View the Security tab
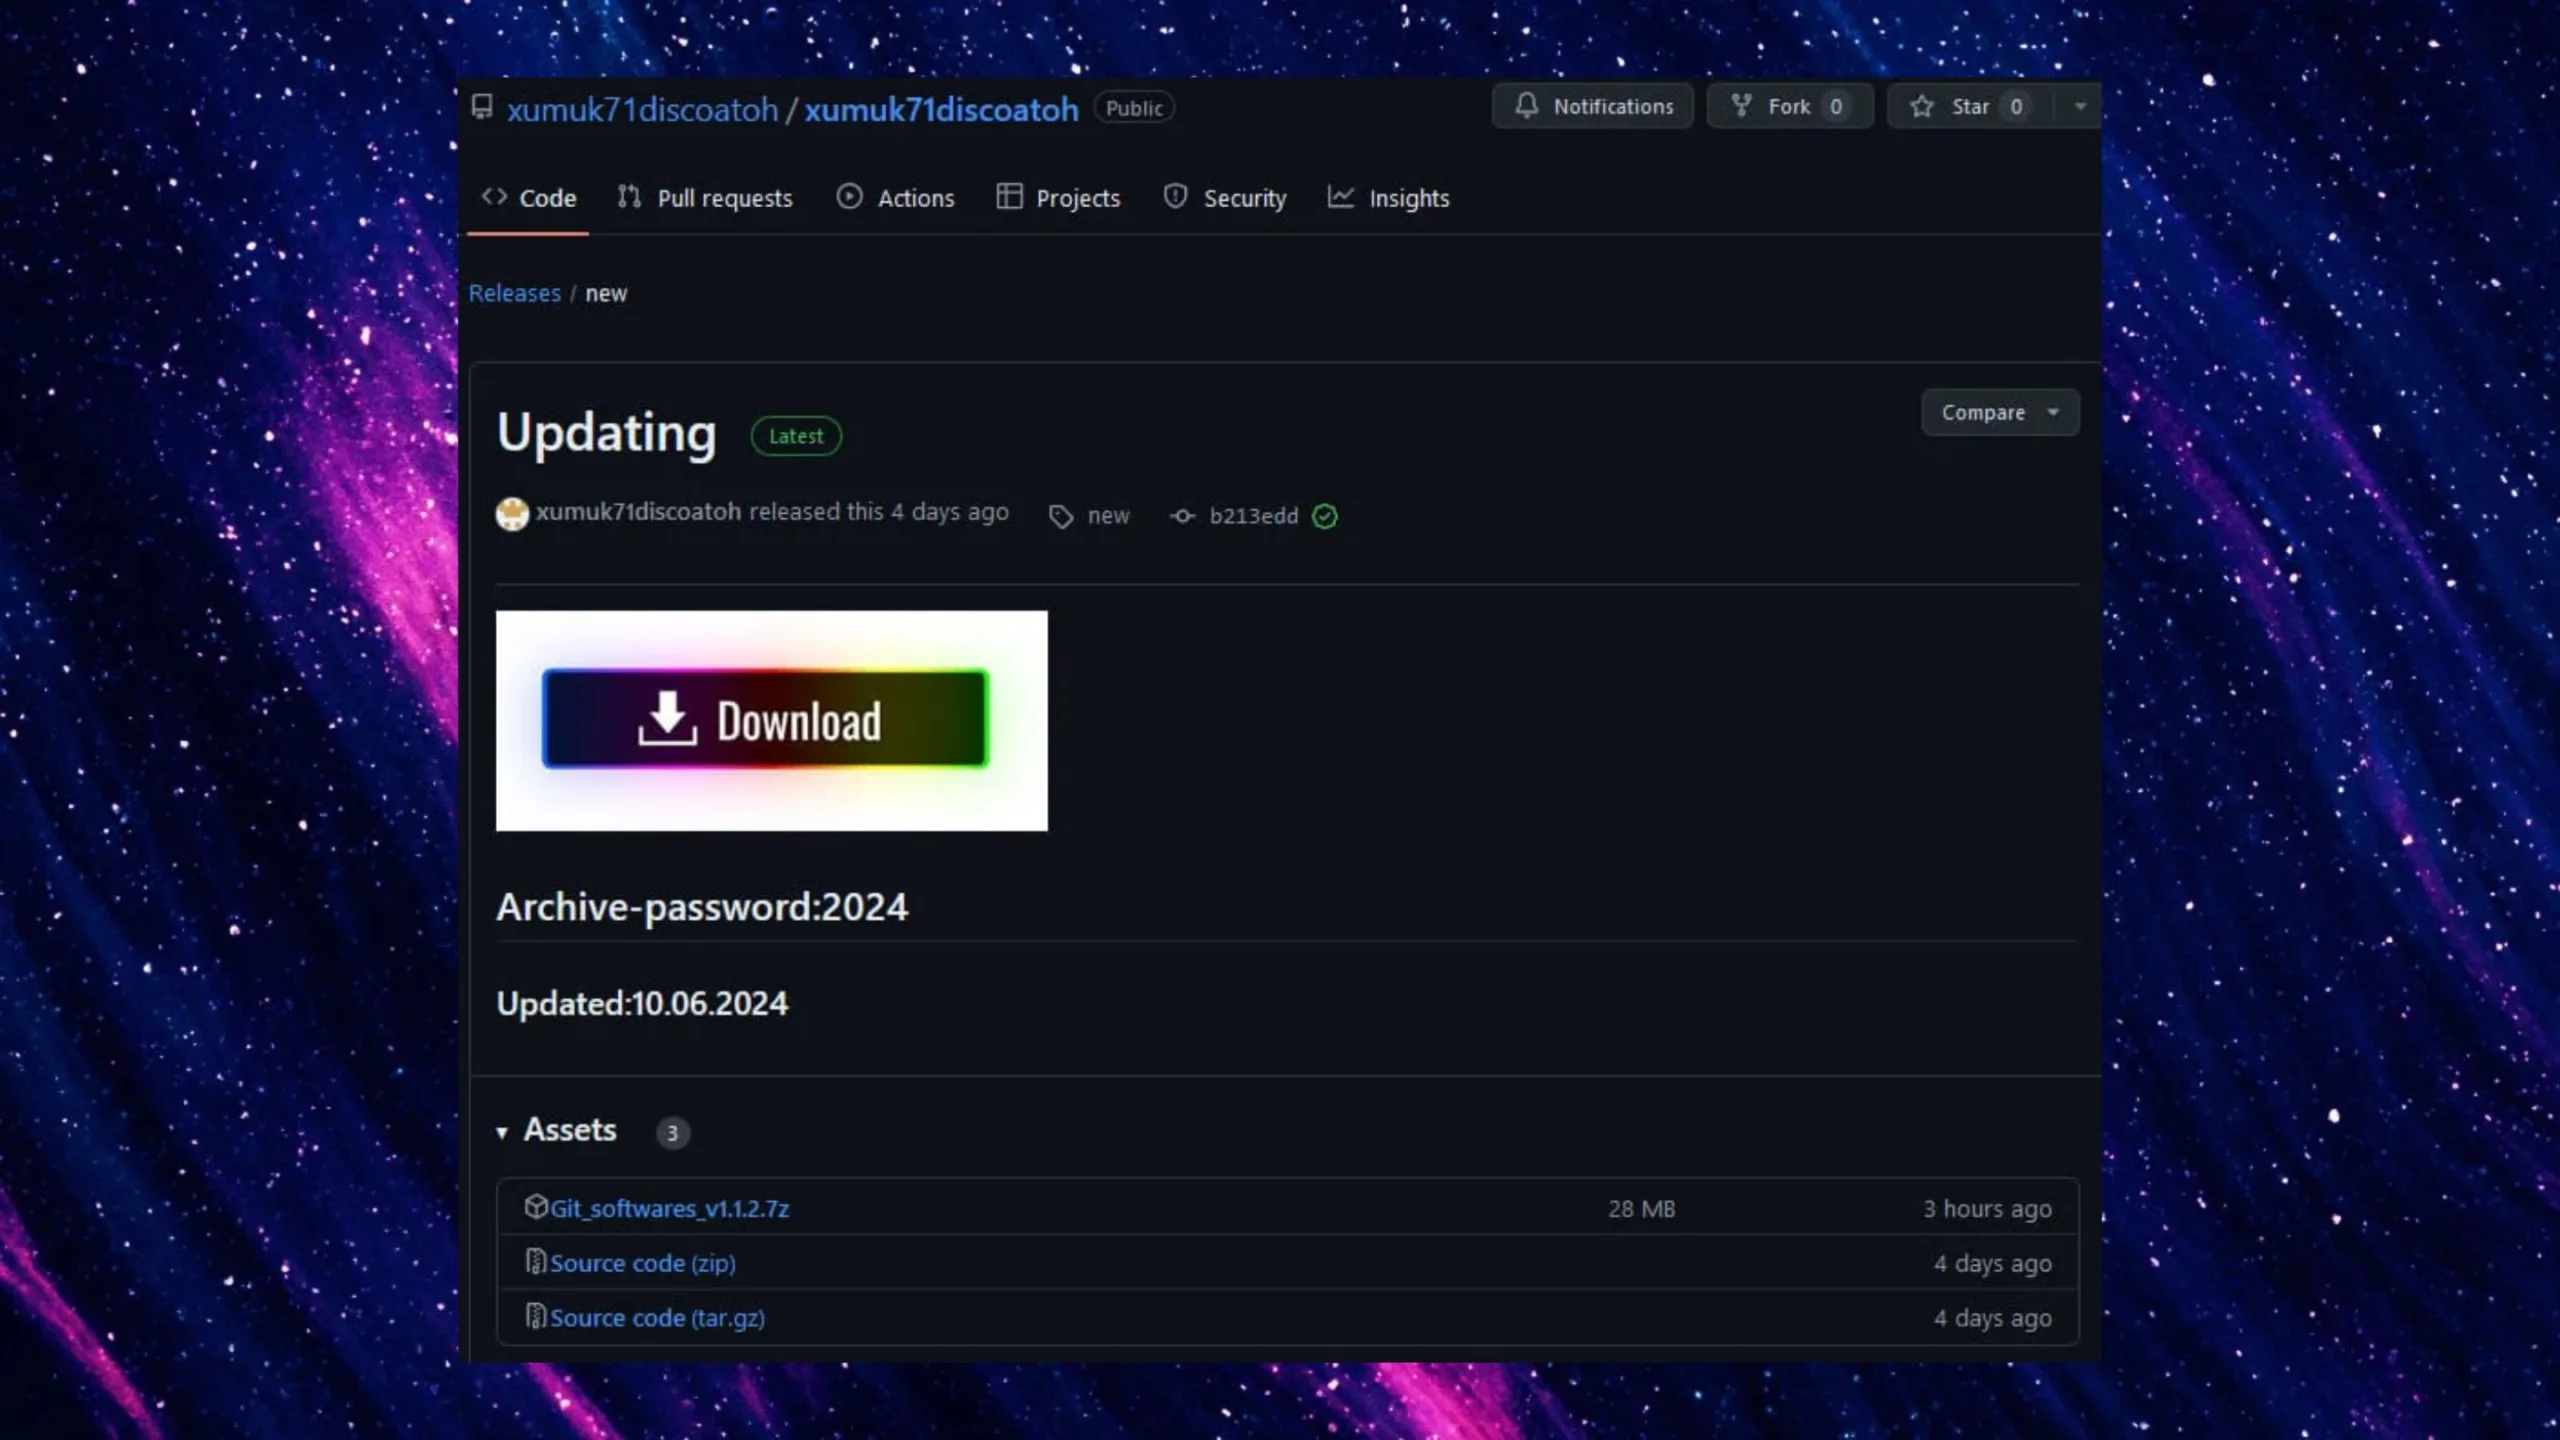 coord(1225,198)
